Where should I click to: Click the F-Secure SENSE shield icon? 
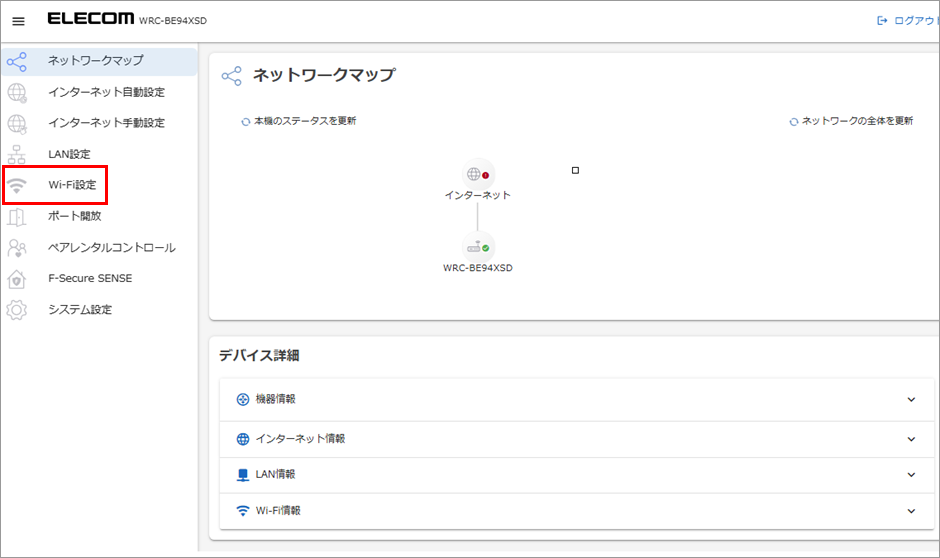17,278
